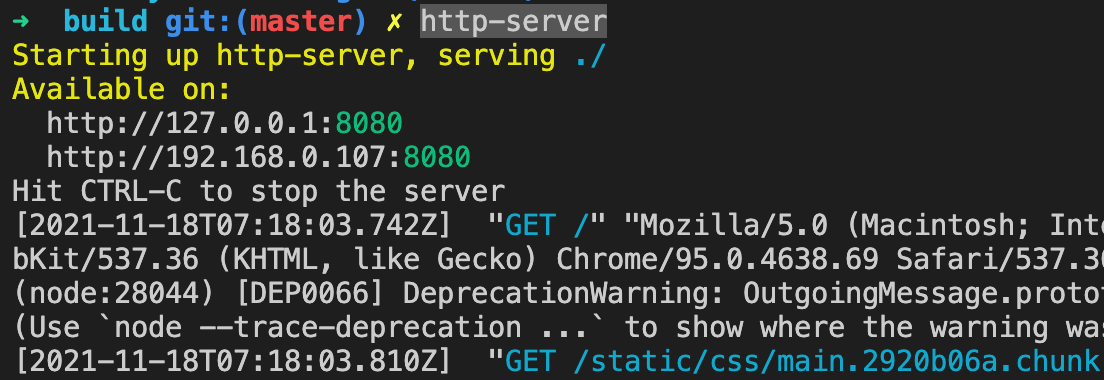Click the 'master' branch name
This screenshot has width=1104, height=380.
301,21
